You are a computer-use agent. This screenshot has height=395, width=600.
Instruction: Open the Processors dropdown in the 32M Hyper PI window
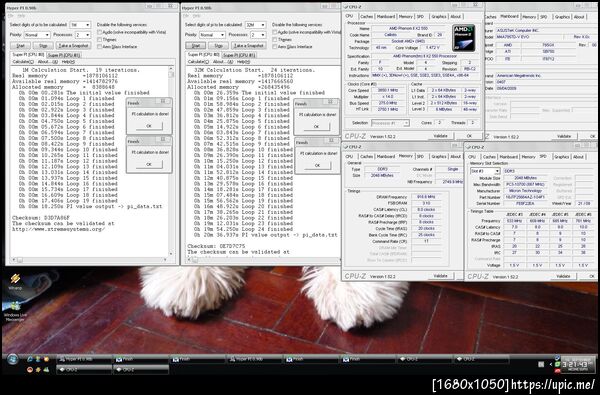coord(258,35)
